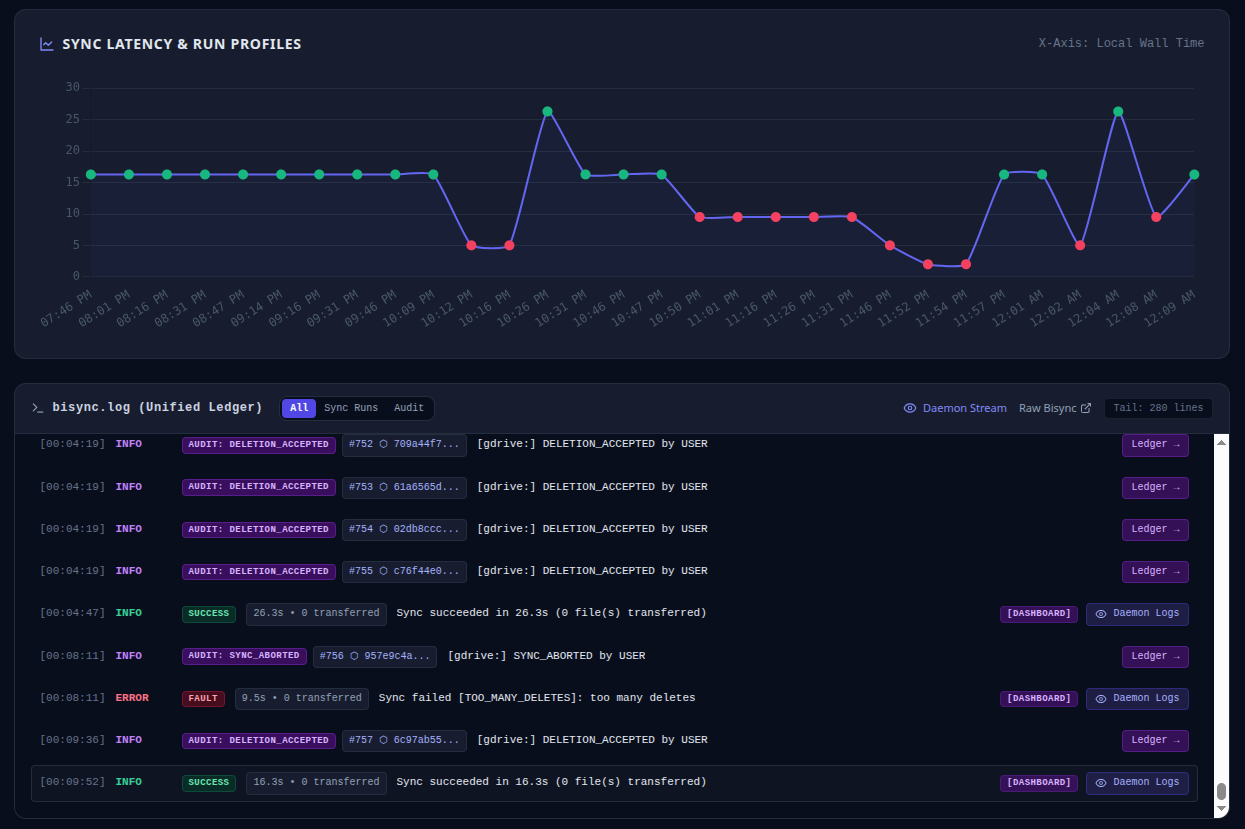Click the AUDIT: SYNC_ABORTED badge

[x=244, y=656]
